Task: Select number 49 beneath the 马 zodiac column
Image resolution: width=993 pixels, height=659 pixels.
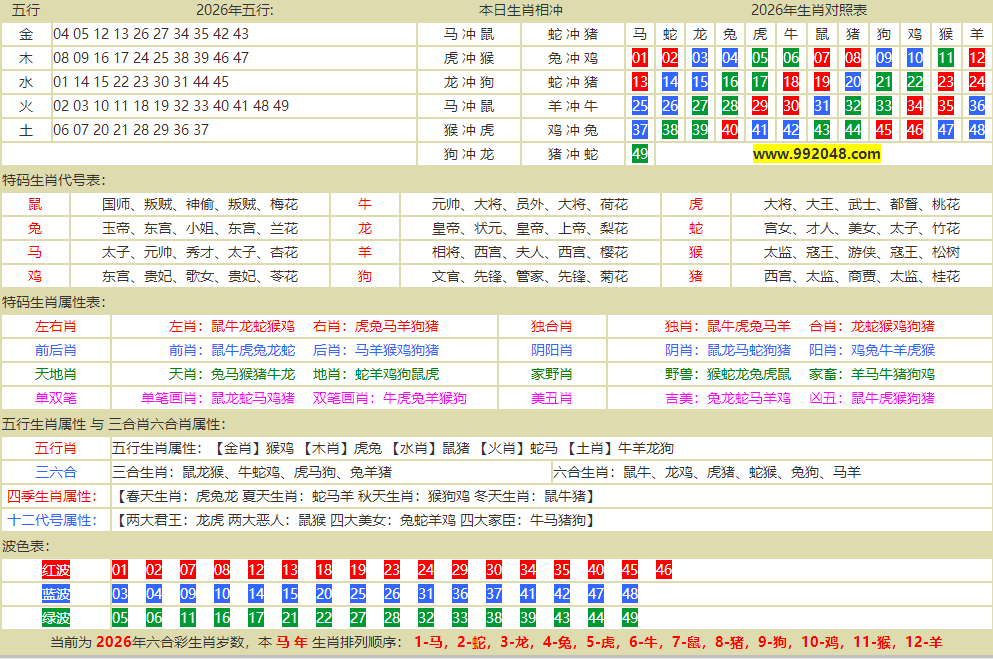Action: [640, 154]
